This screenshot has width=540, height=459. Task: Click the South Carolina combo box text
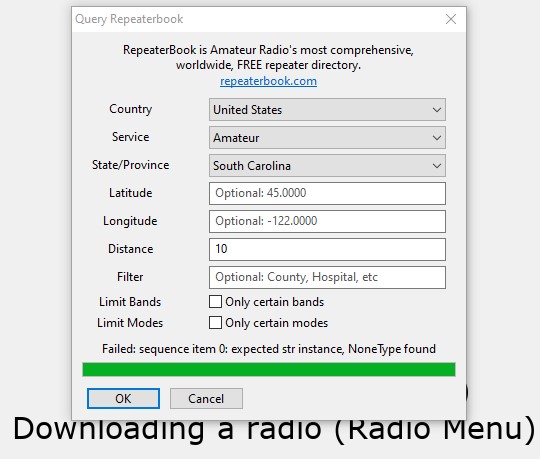252,166
